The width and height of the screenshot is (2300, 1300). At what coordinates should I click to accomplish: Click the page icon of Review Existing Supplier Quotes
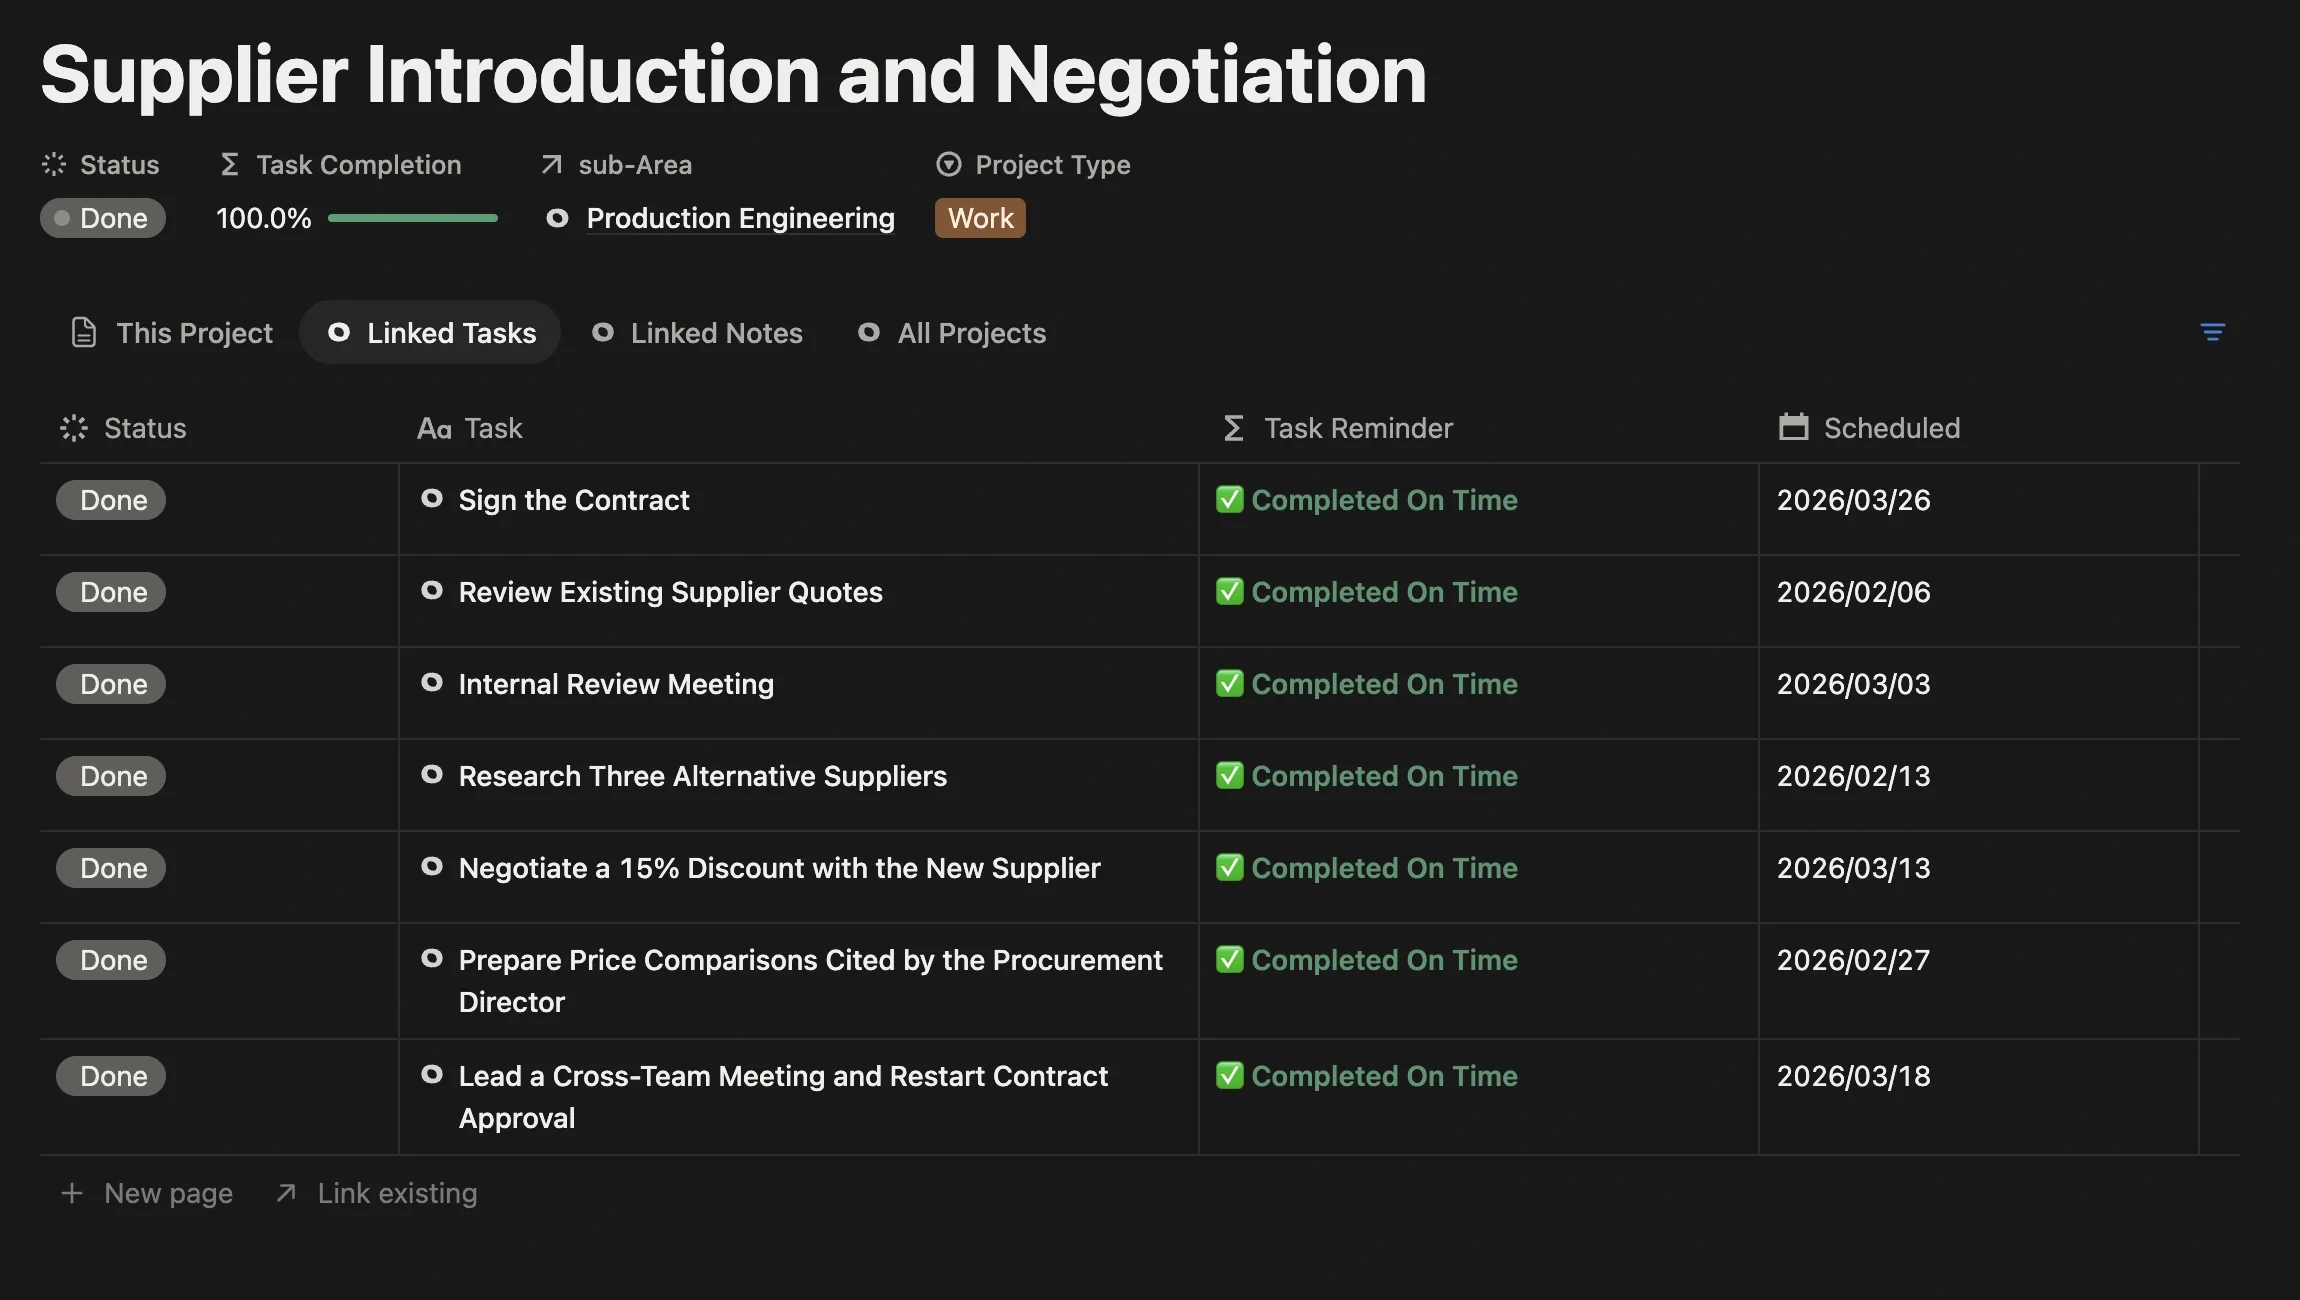pyautogui.click(x=432, y=590)
